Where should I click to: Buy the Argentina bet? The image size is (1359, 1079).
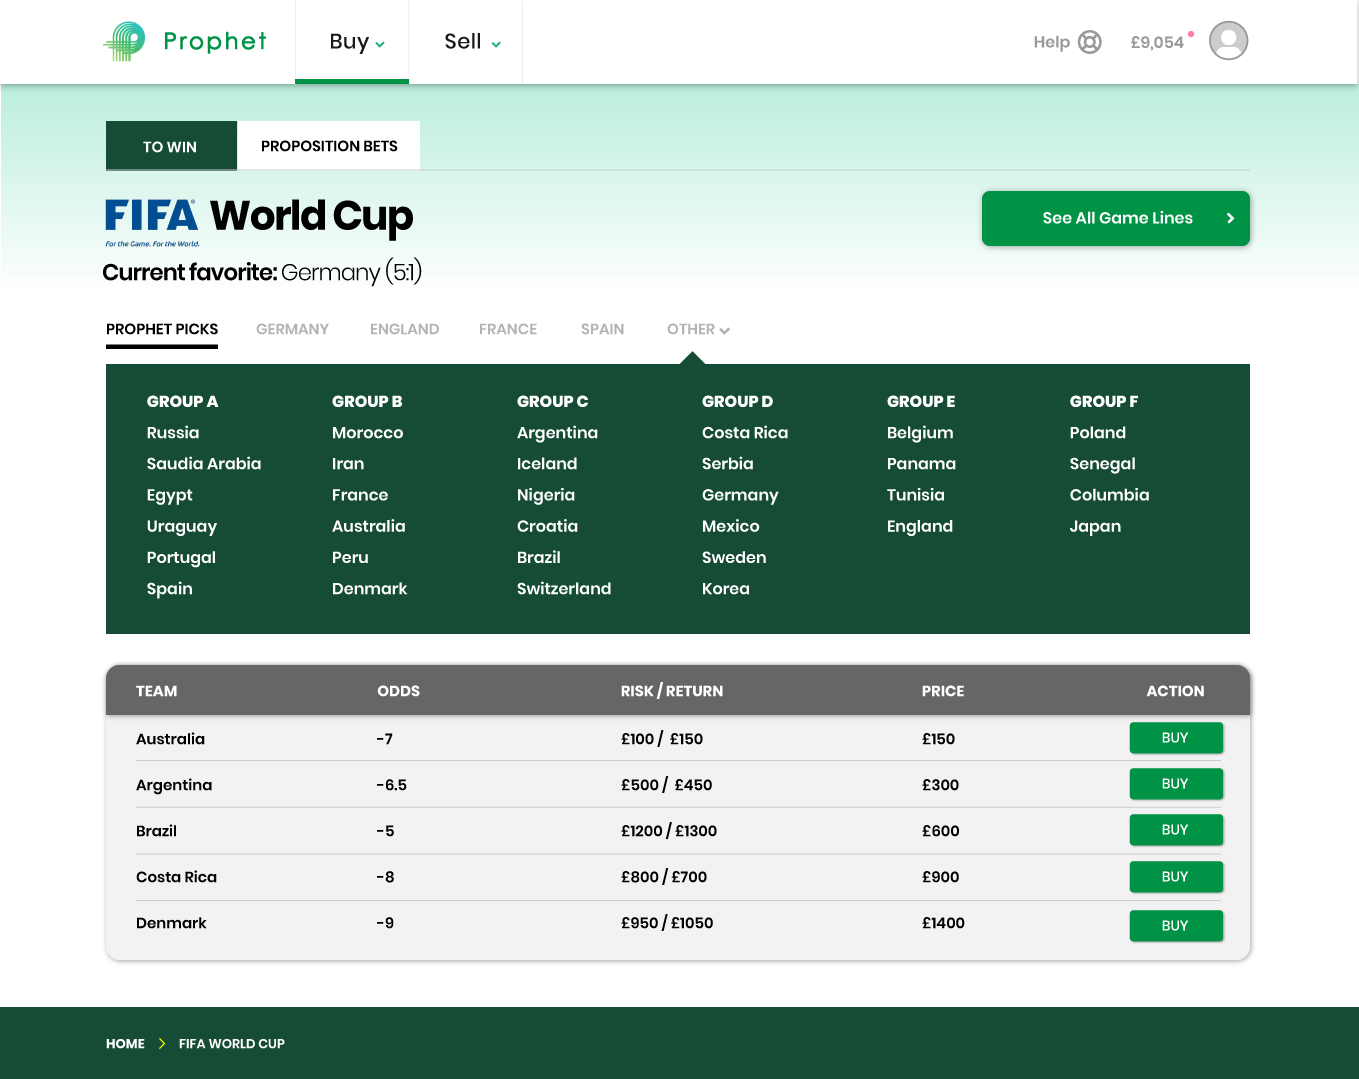[x=1176, y=784]
